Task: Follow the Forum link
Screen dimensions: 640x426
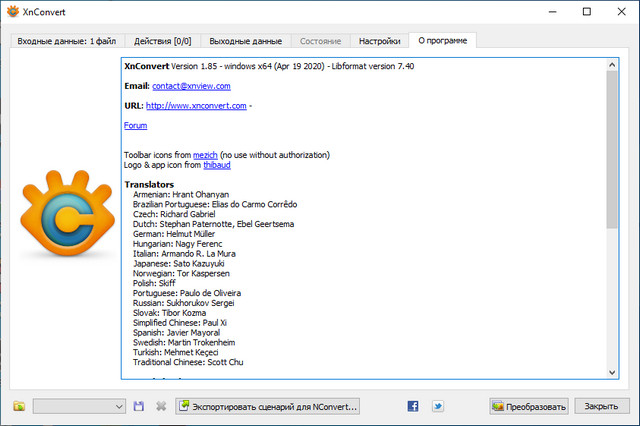Action: [135, 126]
